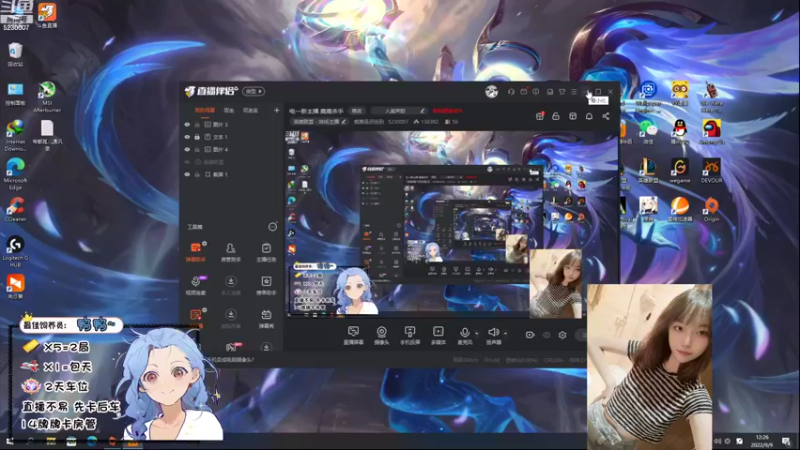
Task: Open the mail inbox icon in title bar
Action: coord(523,91)
